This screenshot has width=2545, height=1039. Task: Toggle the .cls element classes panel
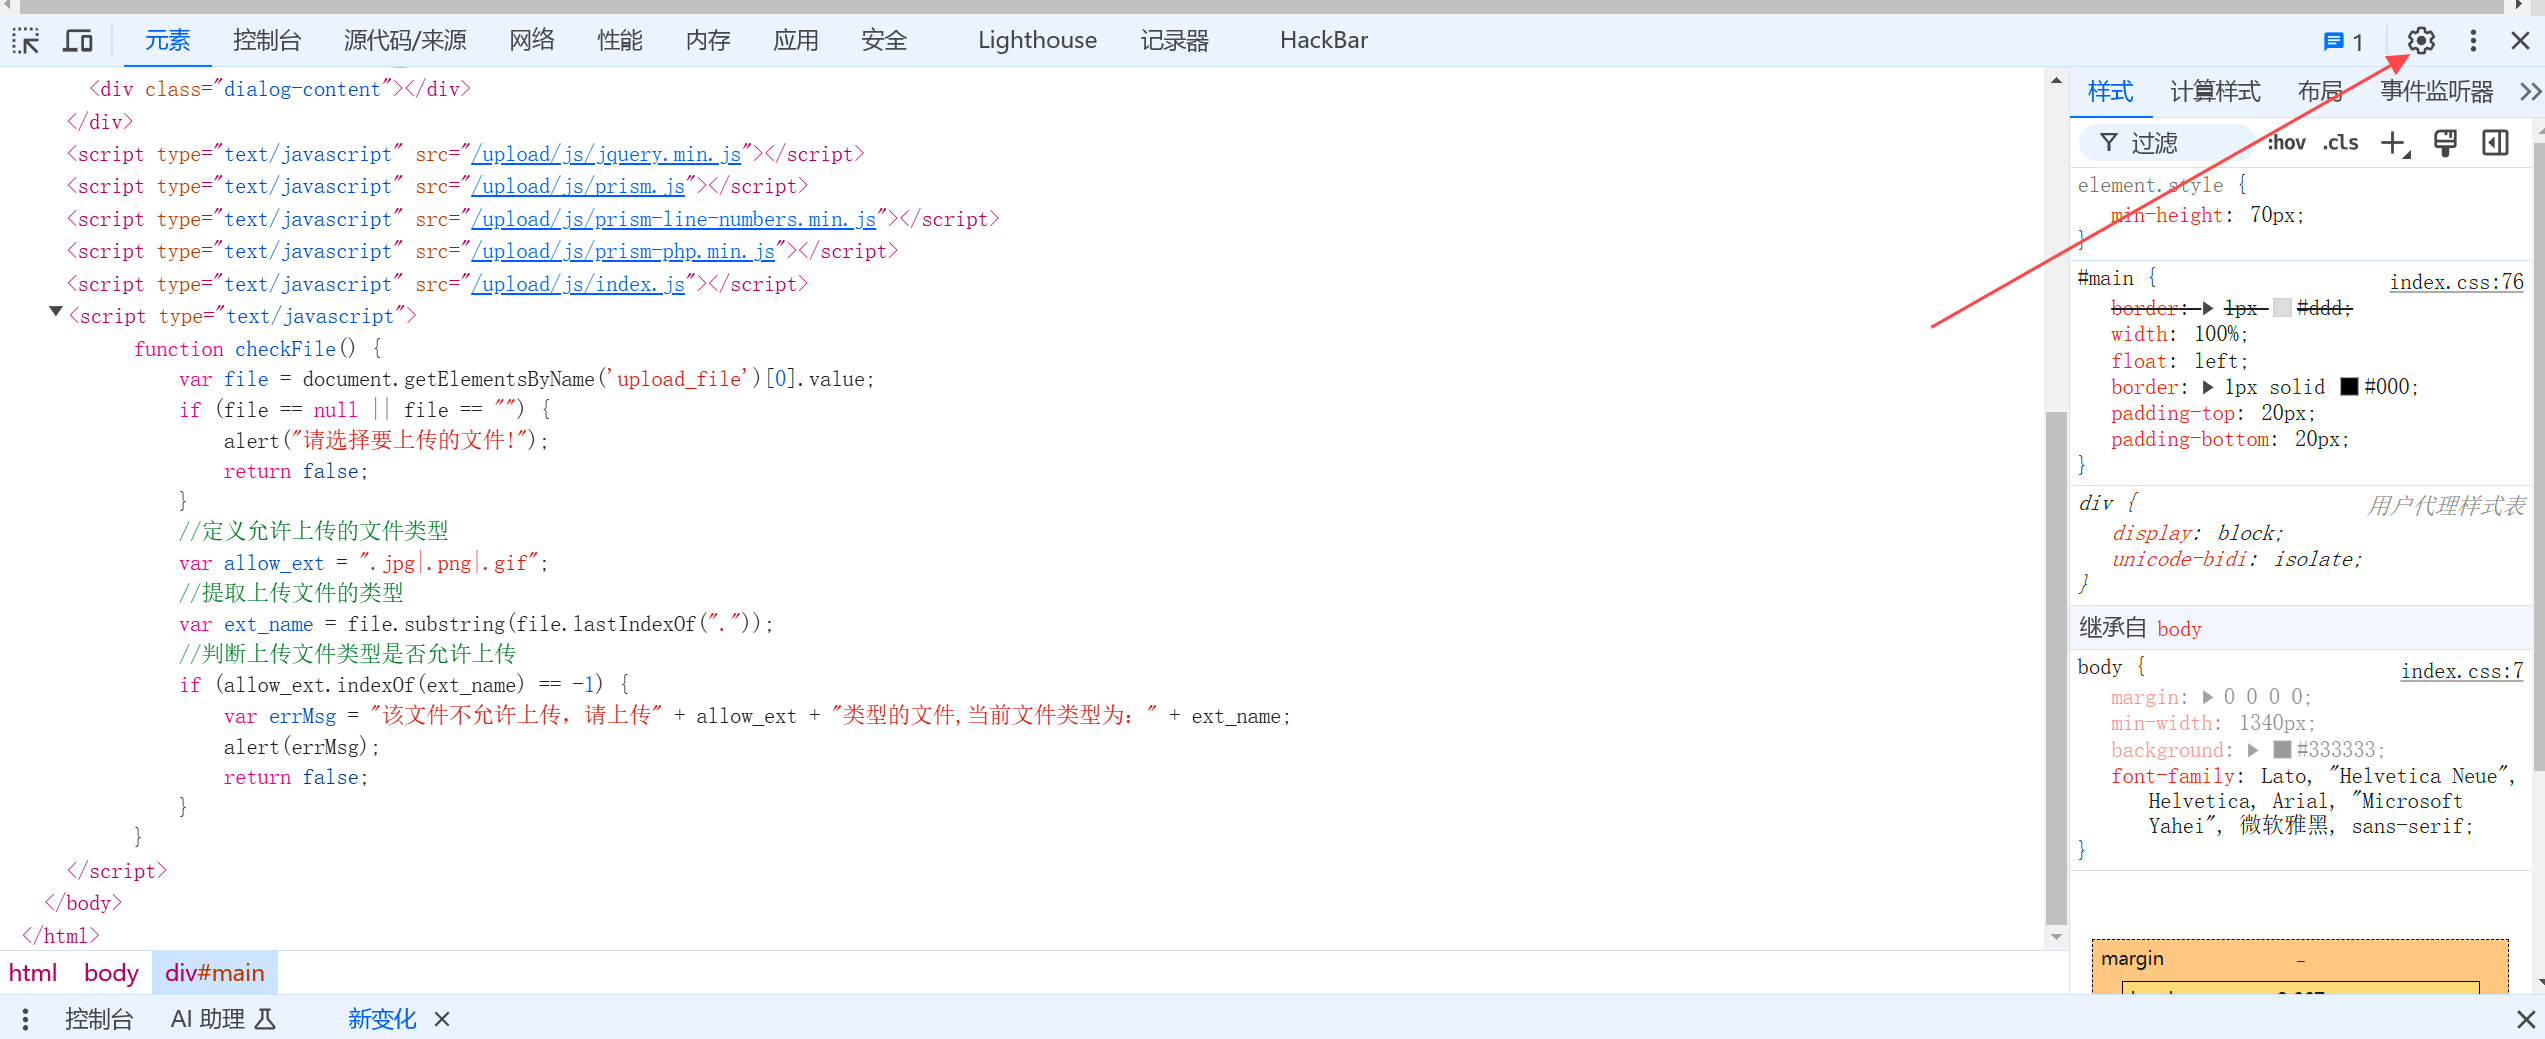click(2340, 143)
